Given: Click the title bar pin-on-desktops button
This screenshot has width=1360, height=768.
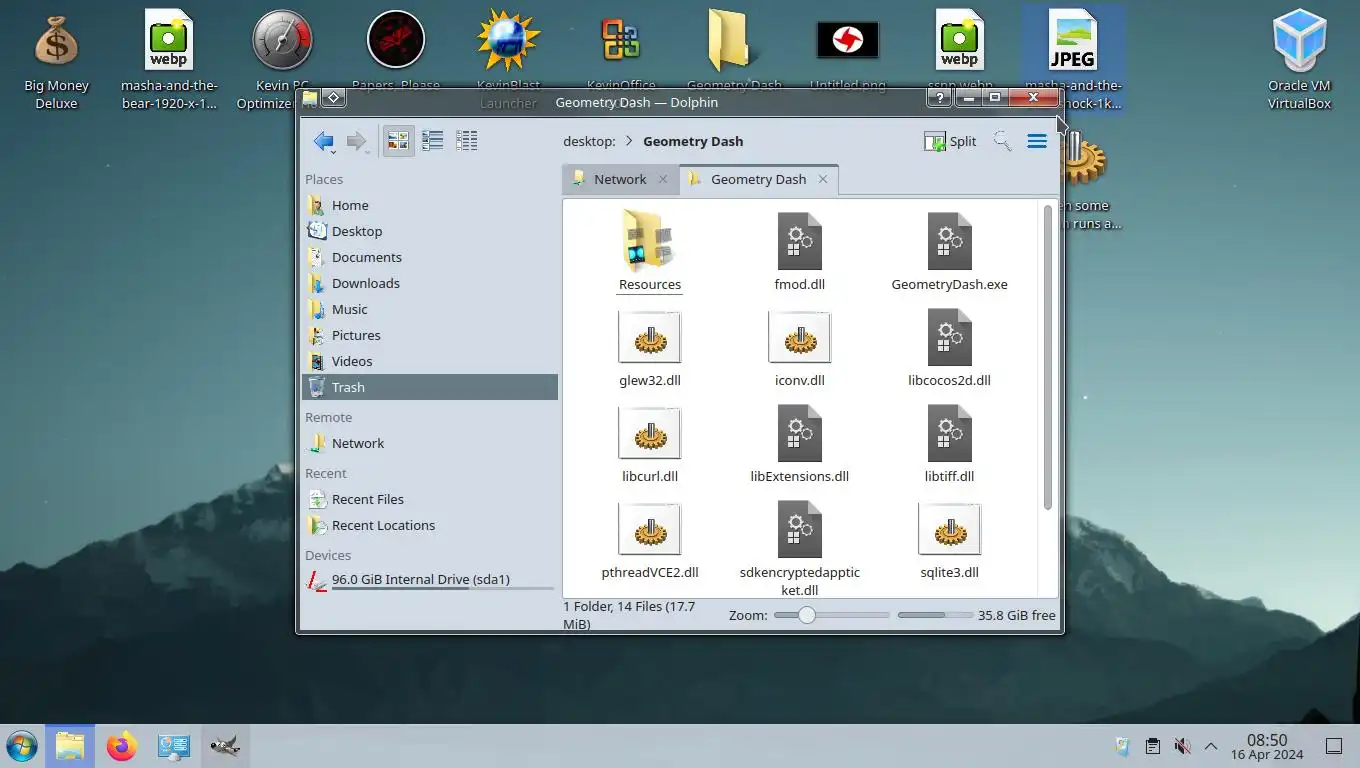Looking at the screenshot, I should tap(334, 98).
